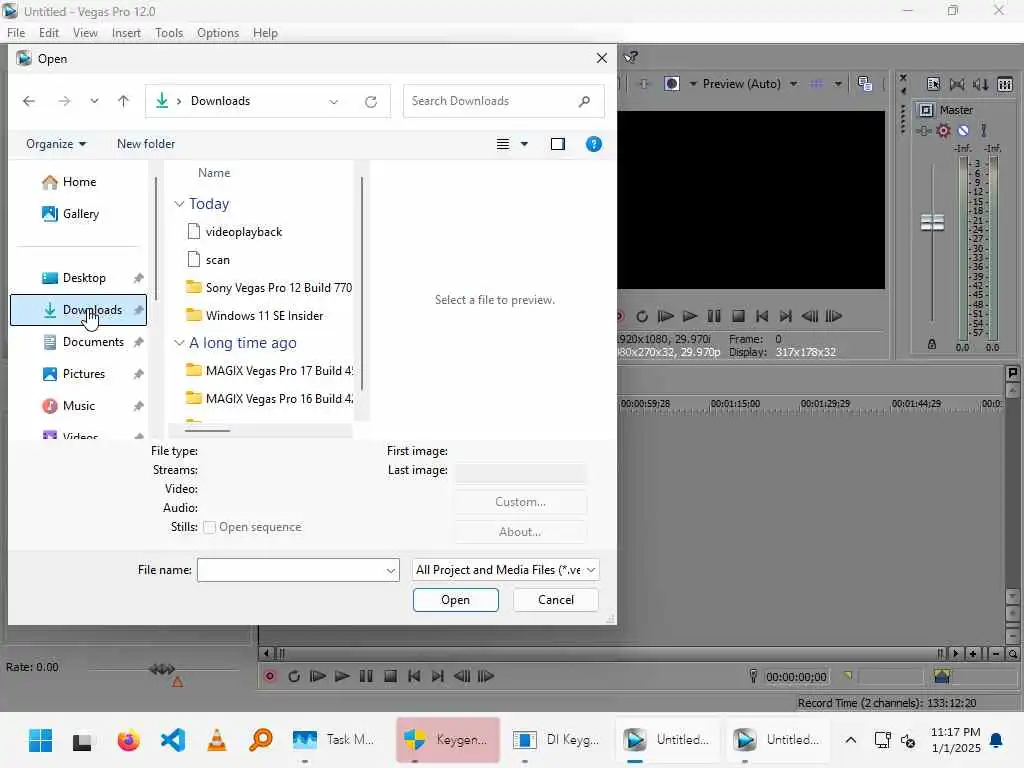Click the Windows Start button

click(40, 740)
